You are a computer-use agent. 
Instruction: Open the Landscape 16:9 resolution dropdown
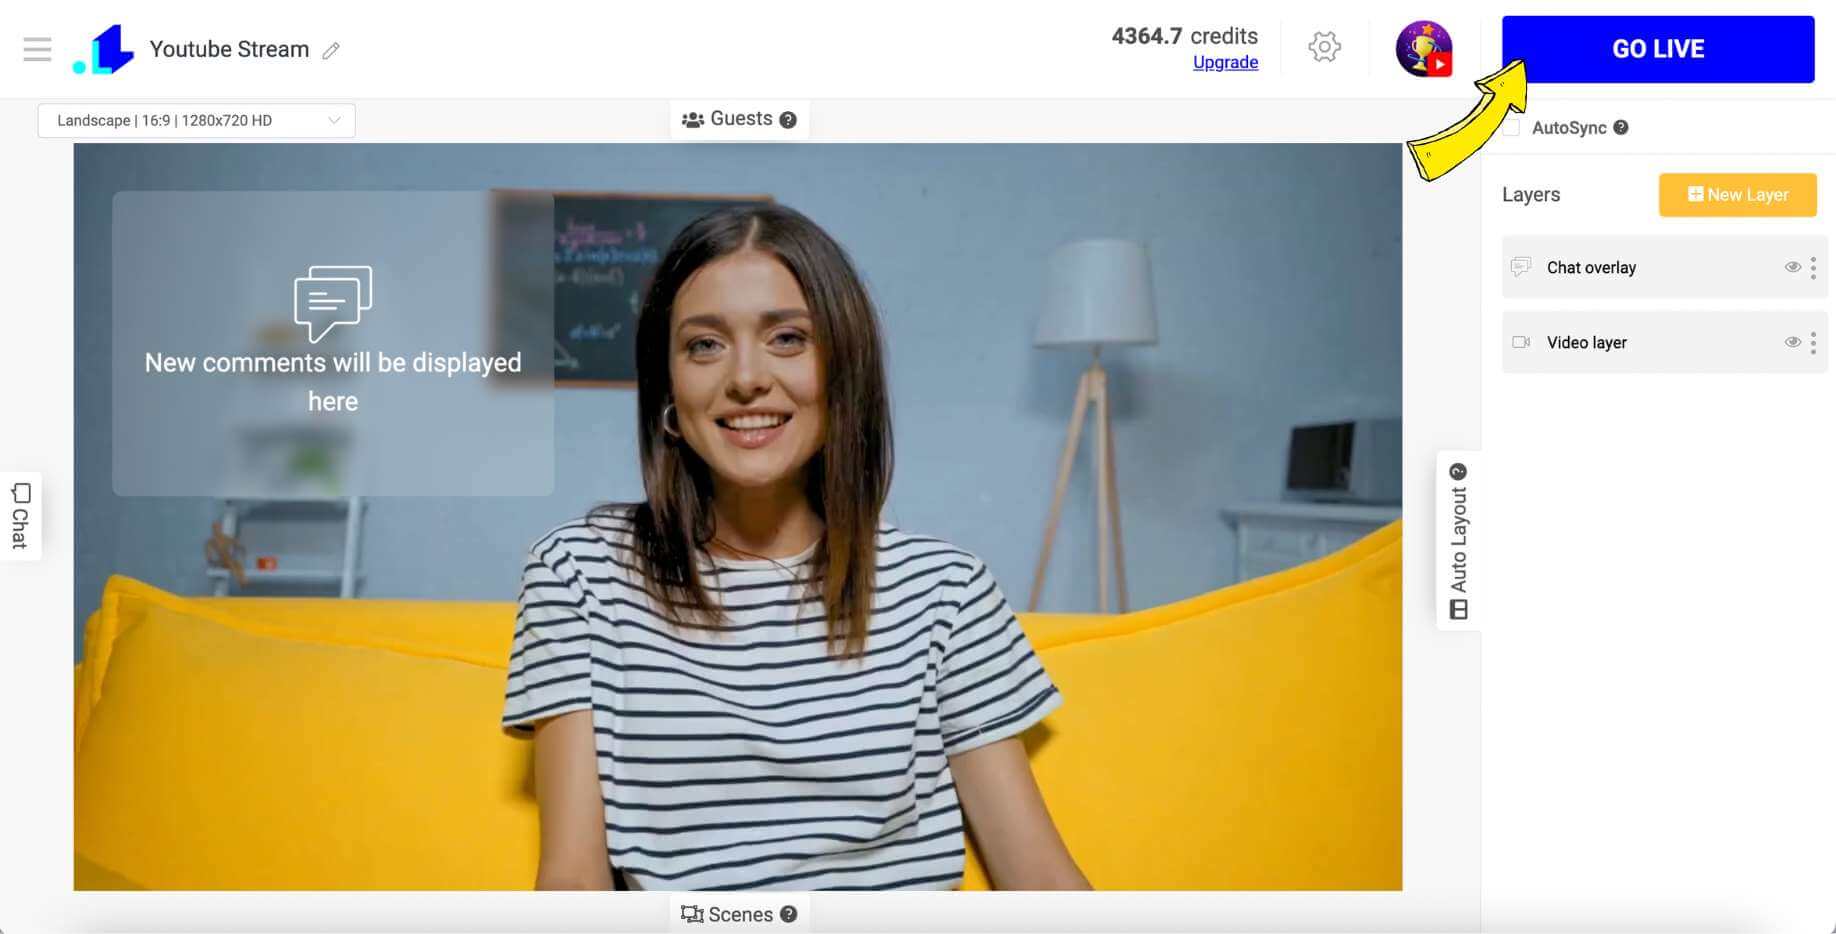(196, 120)
